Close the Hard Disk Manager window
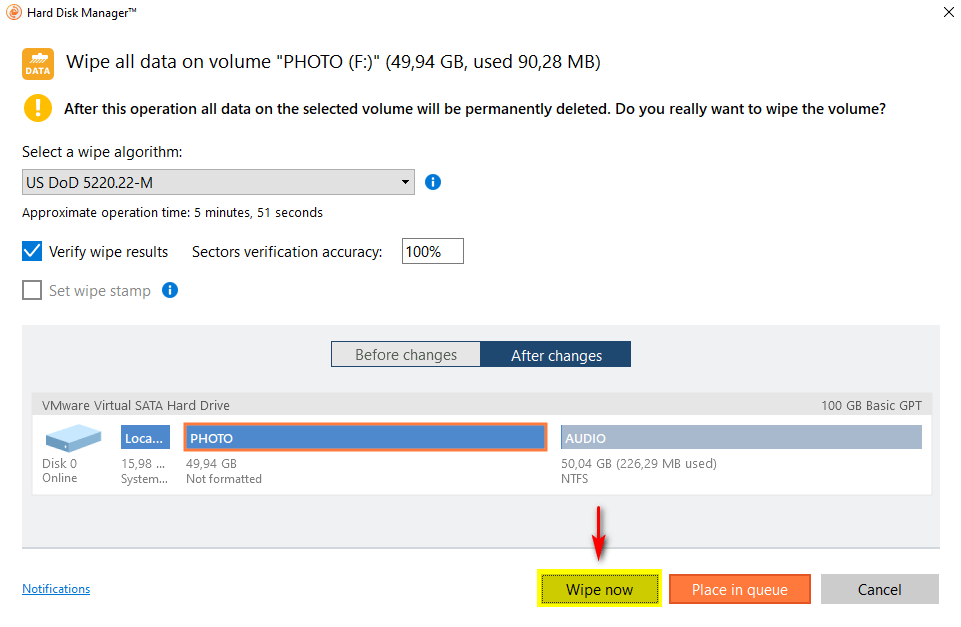This screenshot has width=961, height=627. [947, 12]
